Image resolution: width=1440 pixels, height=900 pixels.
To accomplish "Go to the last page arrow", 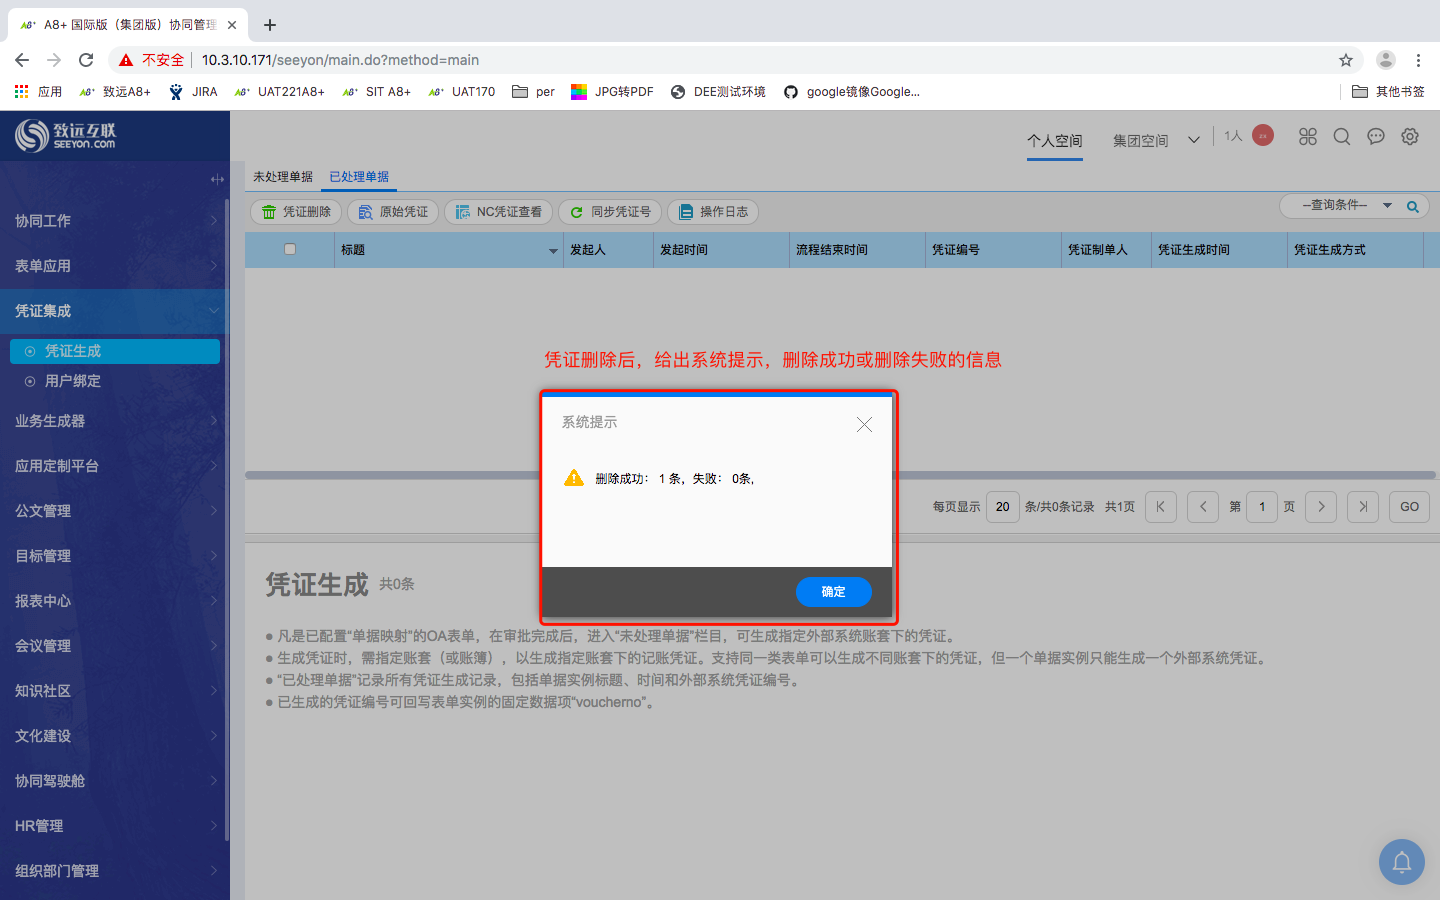I will point(1363,507).
